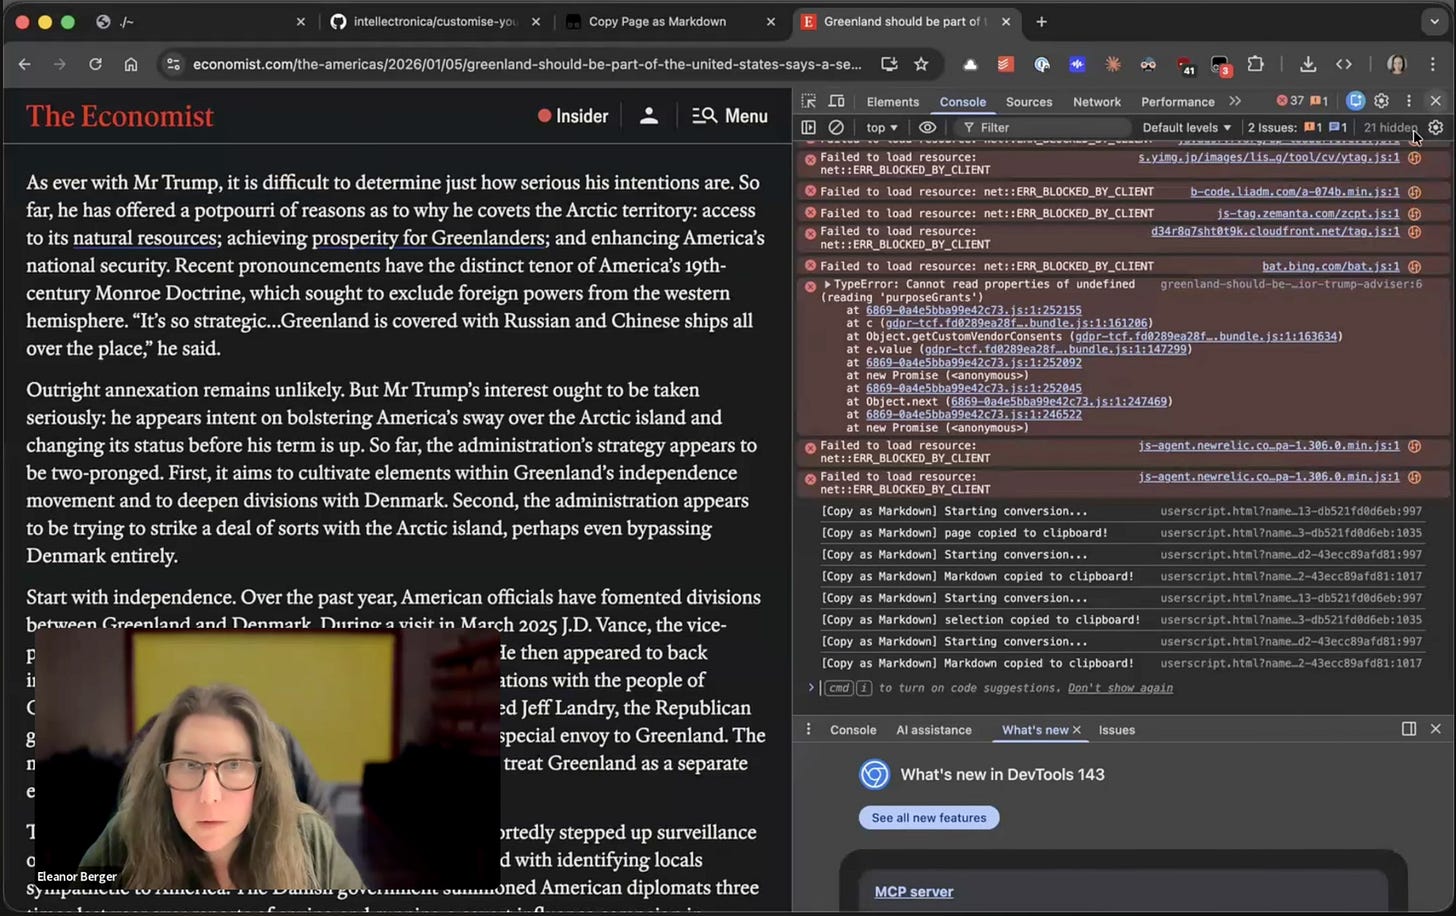
Task: Open the Todoist extension icon
Action: [1005, 64]
